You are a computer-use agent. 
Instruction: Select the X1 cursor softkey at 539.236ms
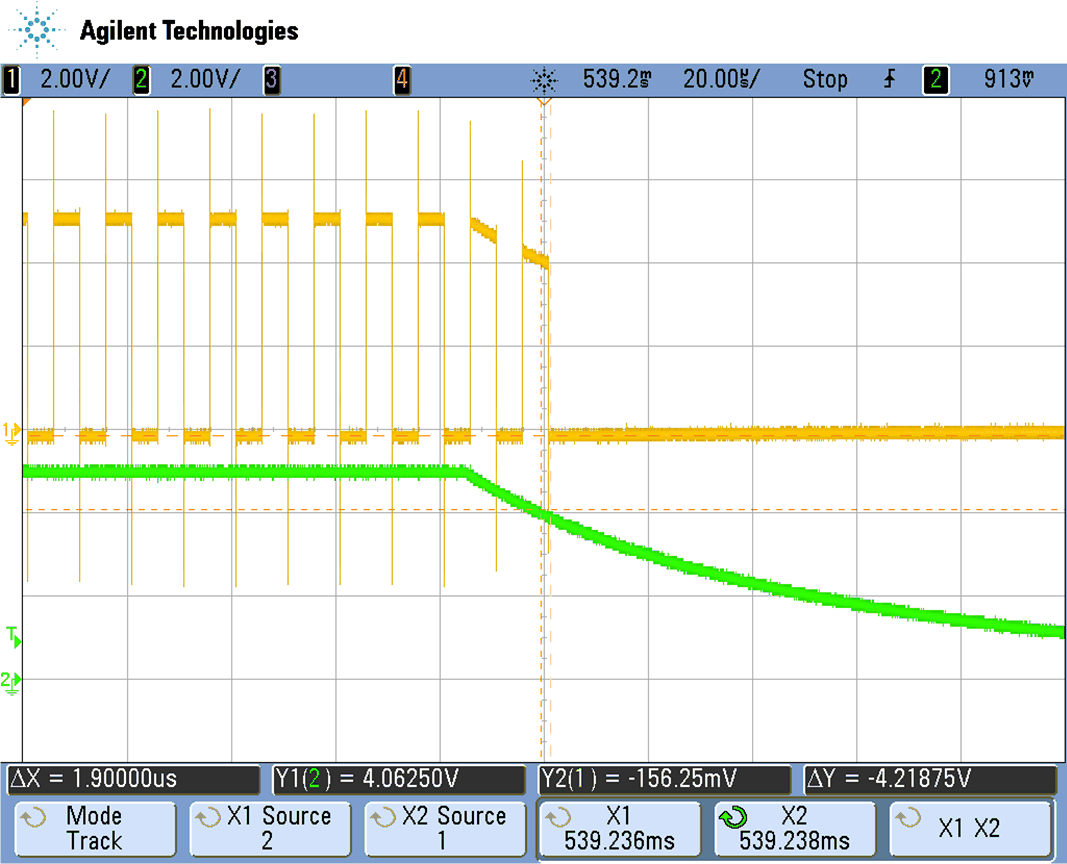click(618, 828)
